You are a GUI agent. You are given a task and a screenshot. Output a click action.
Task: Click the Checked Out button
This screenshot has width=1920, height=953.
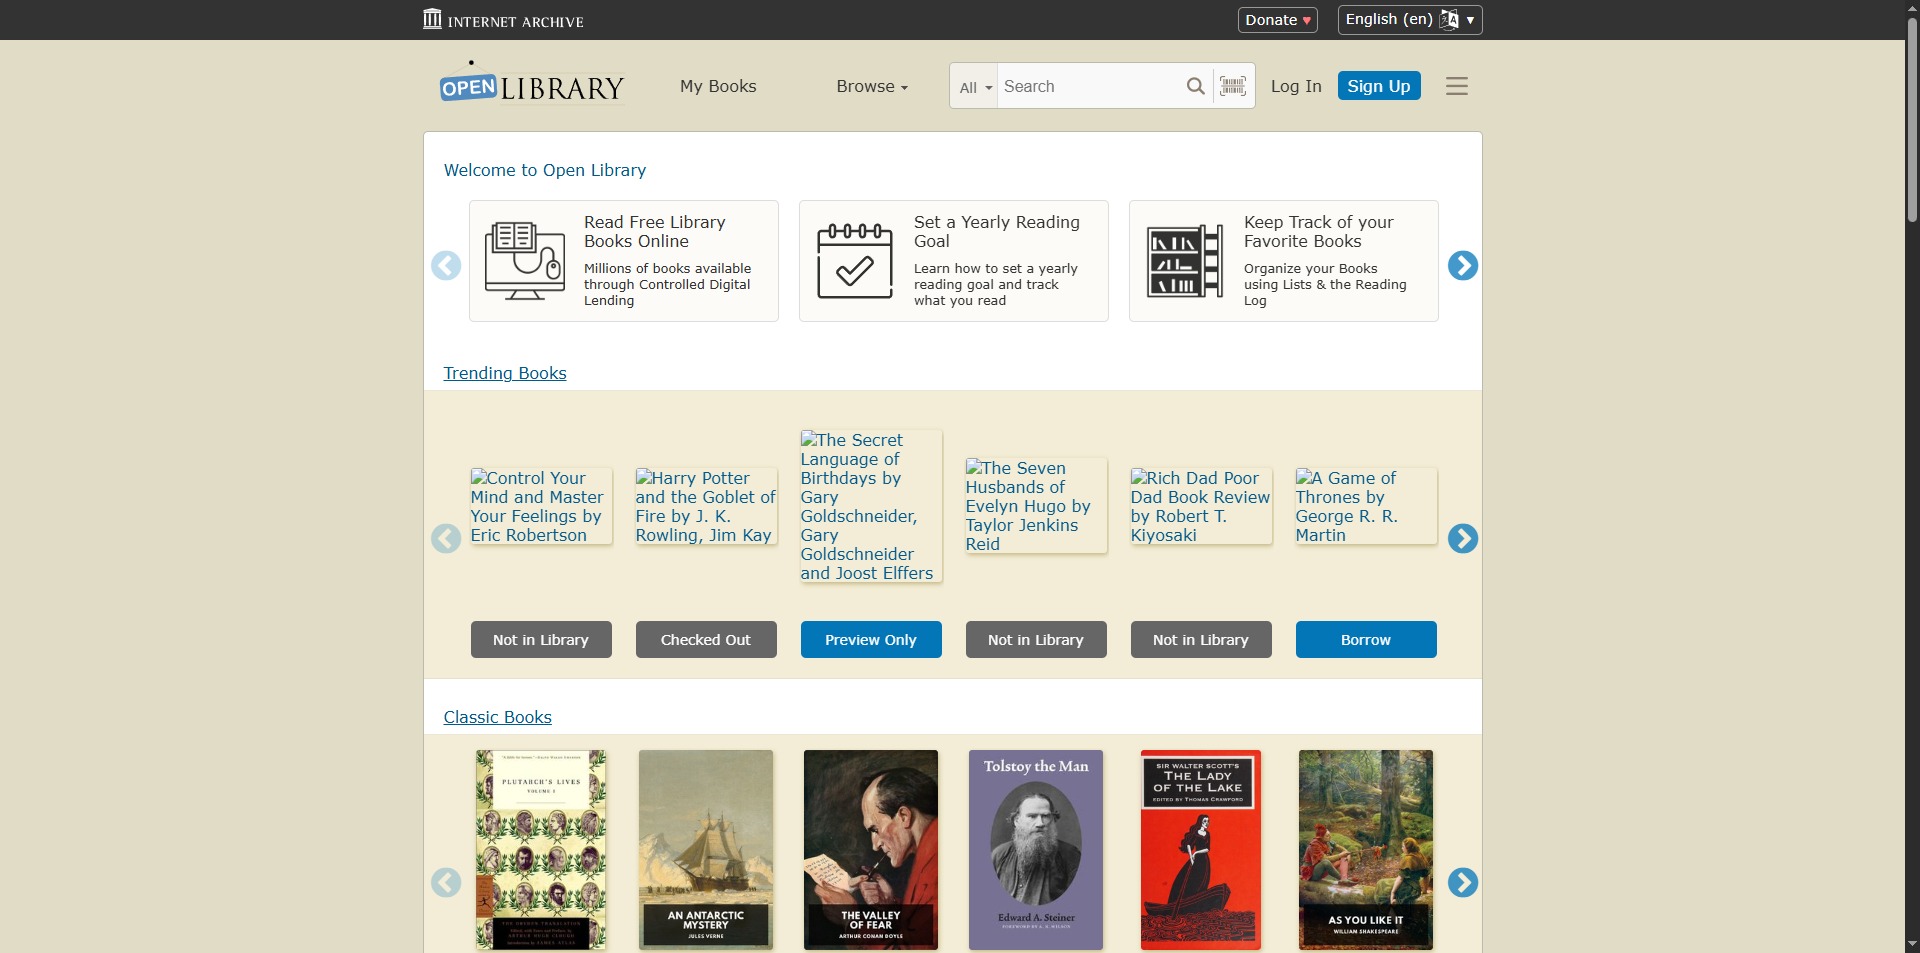pyautogui.click(x=706, y=640)
